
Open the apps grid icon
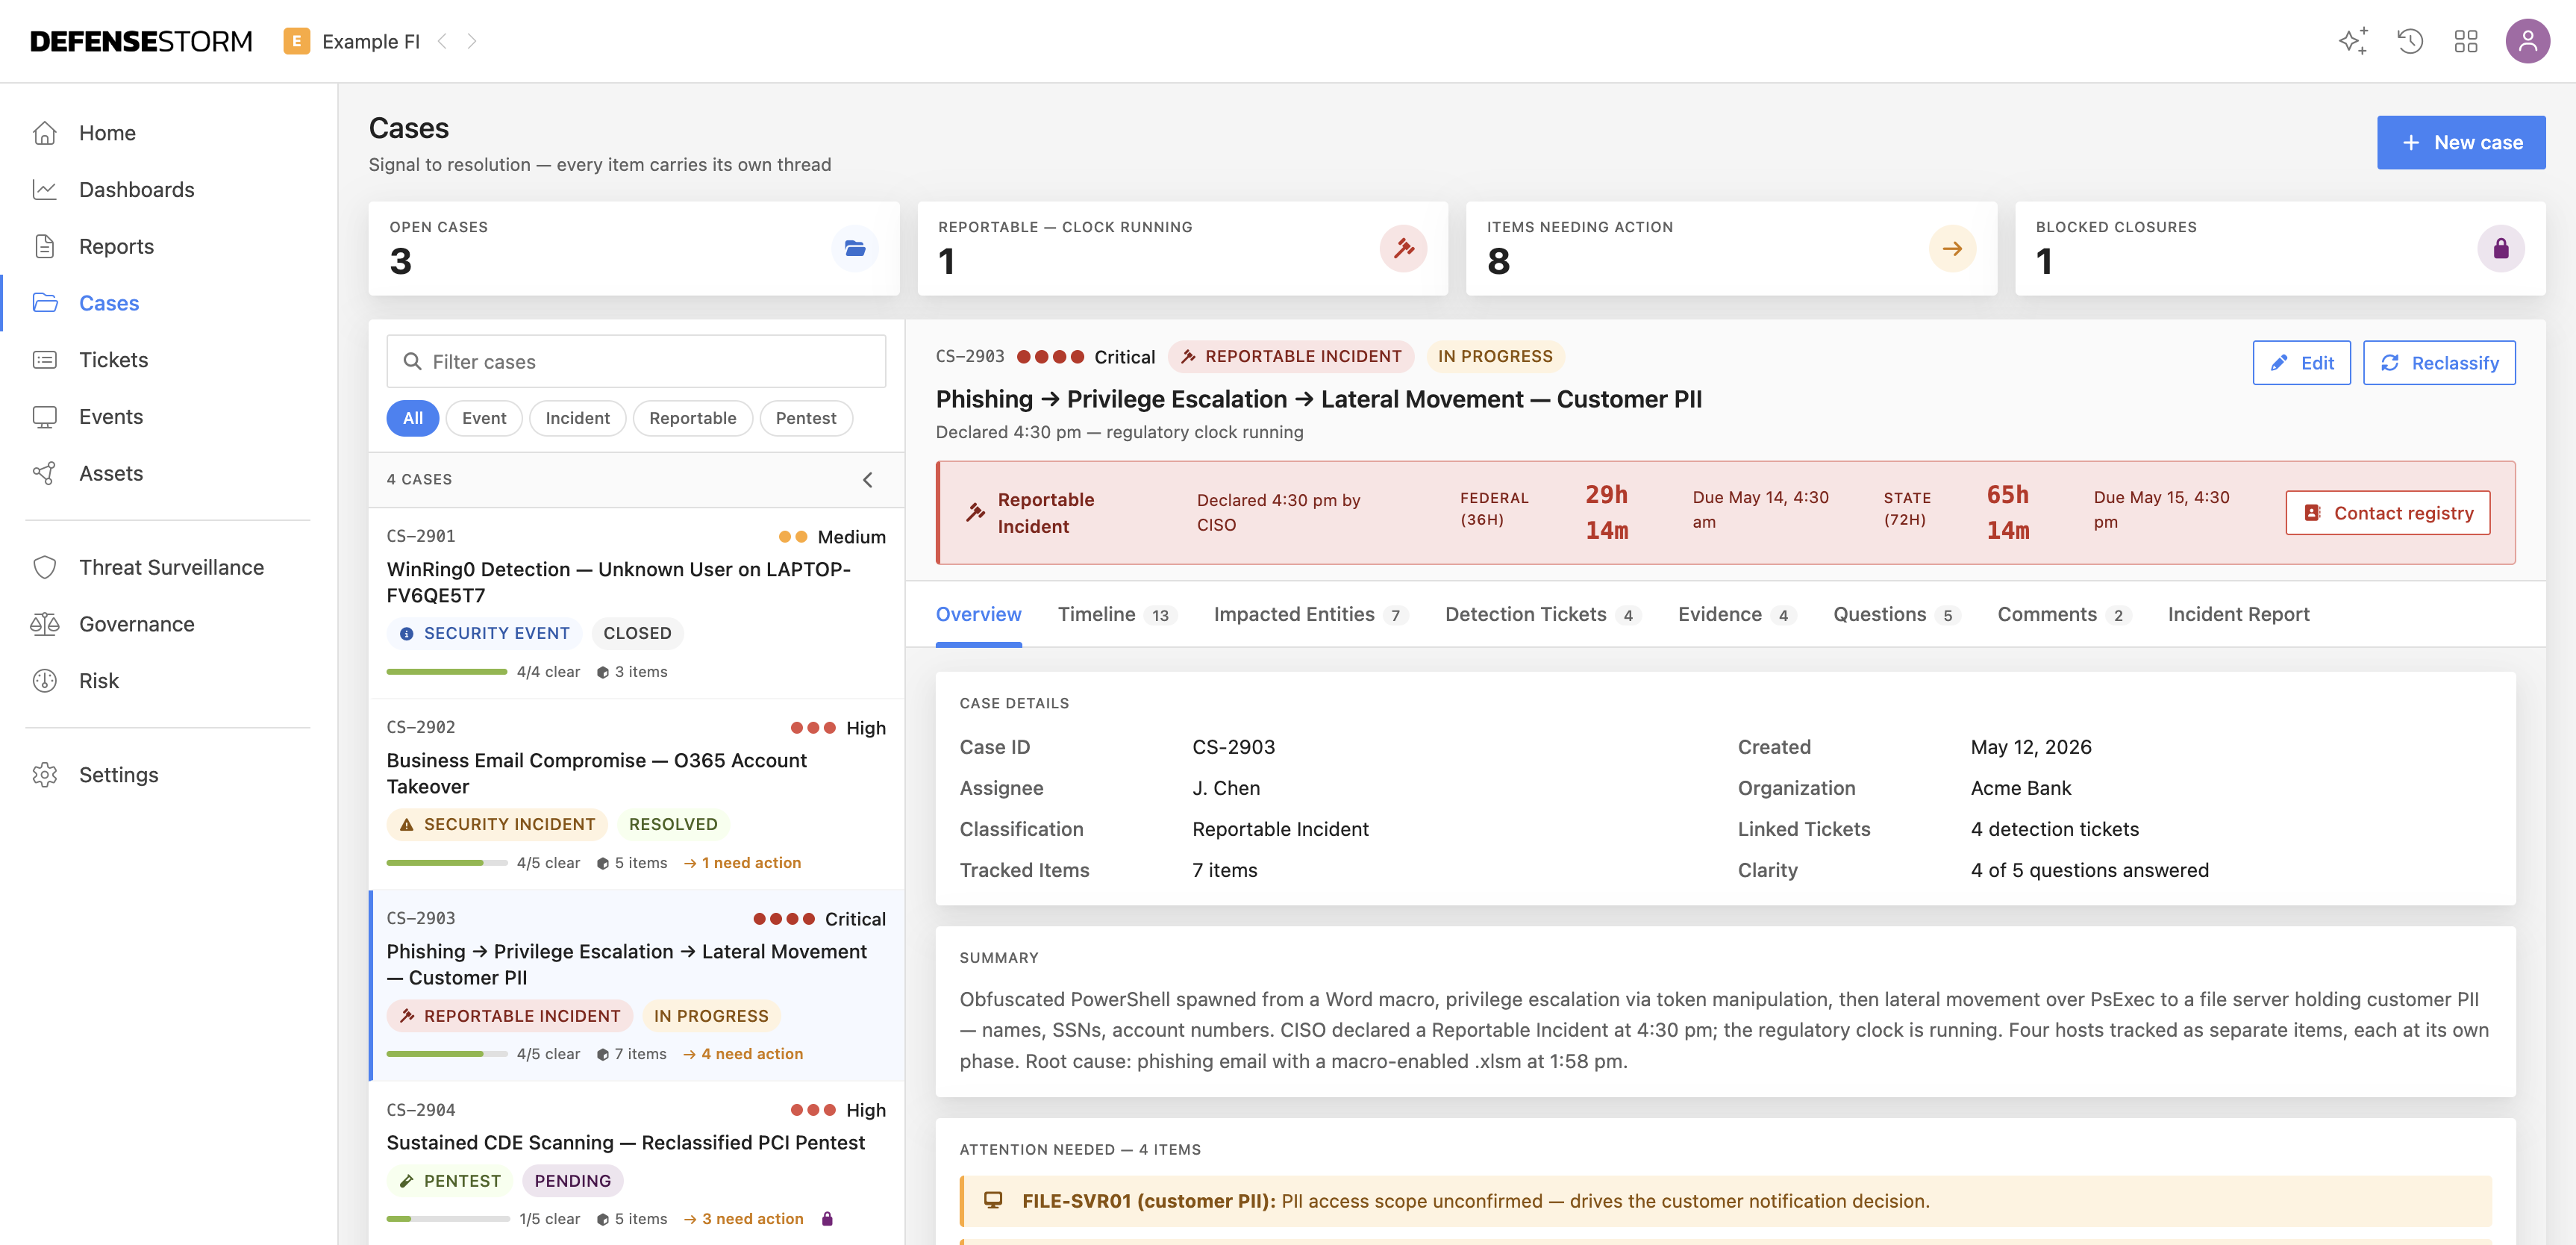click(2466, 41)
